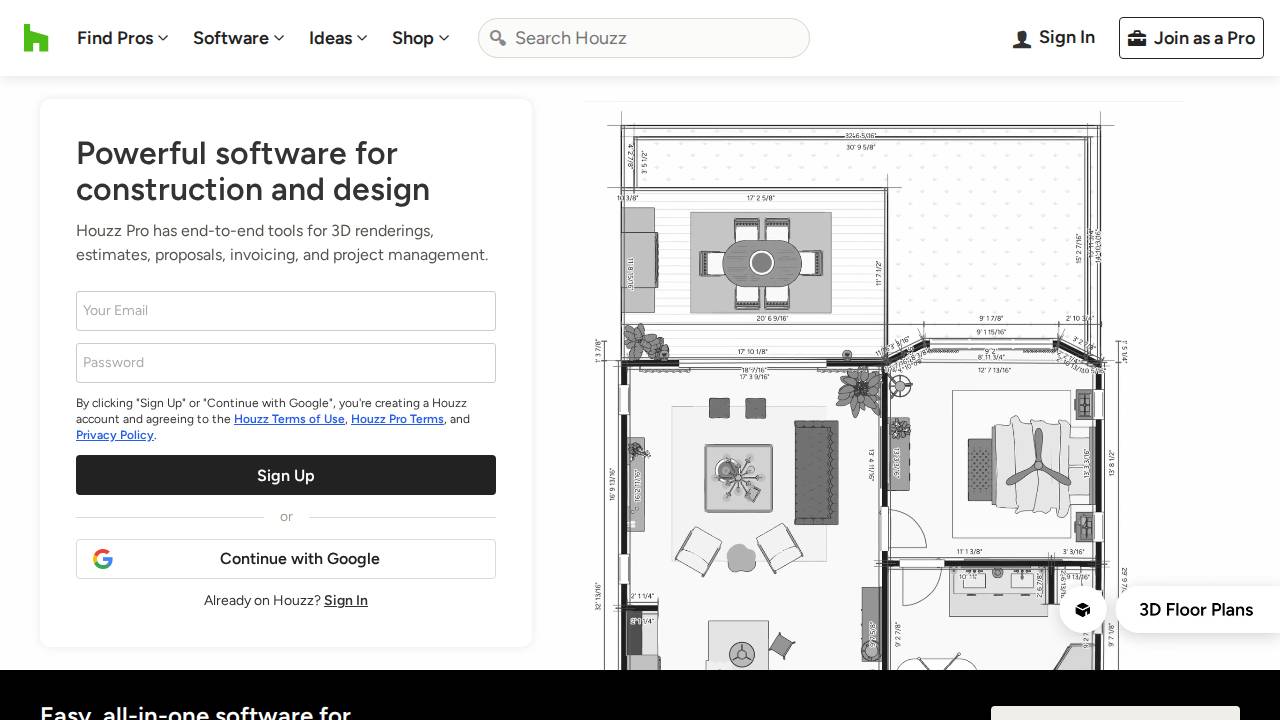This screenshot has height=720, width=1280.
Task: Click the 3D cube icon near Floor Plans
Action: tap(1083, 610)
